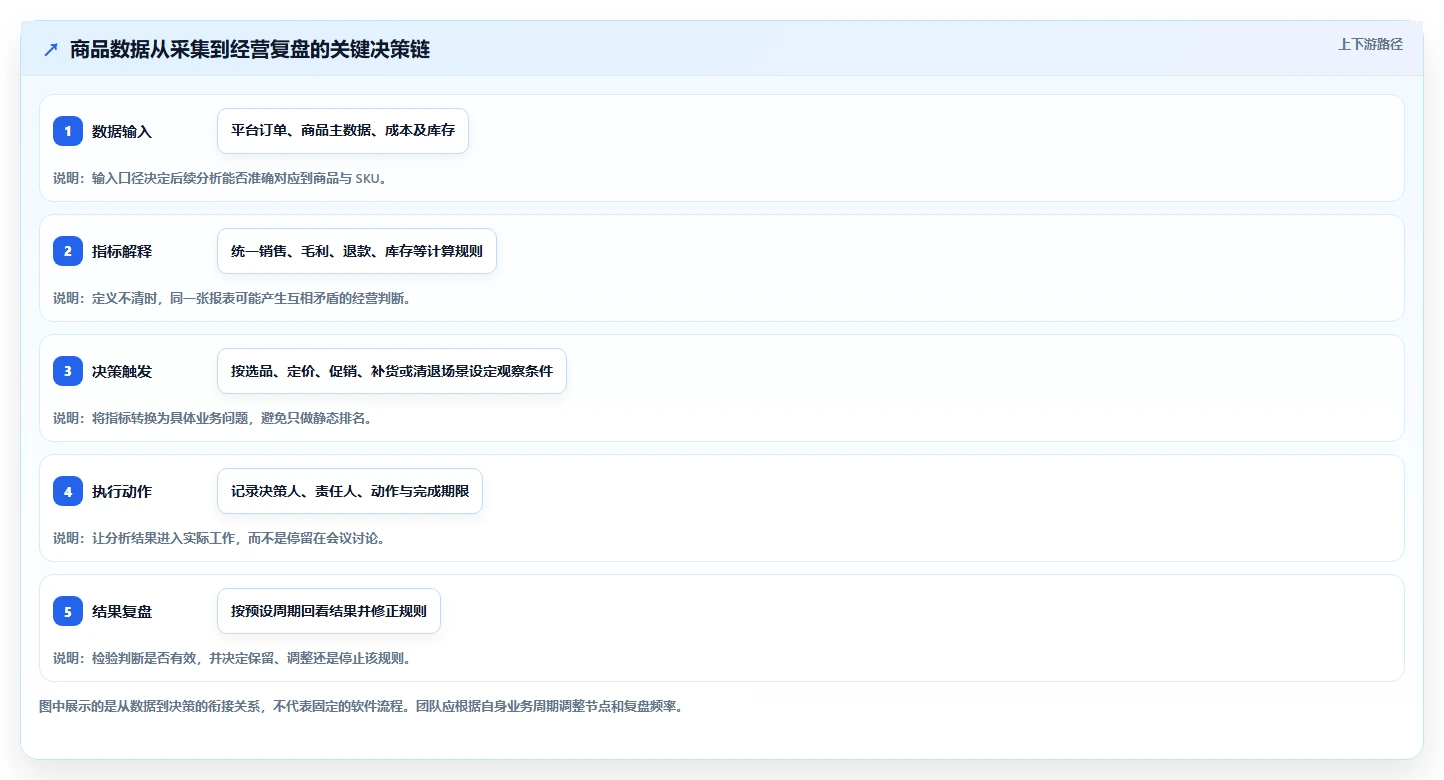Image resolution: width=1444 pixels, height=780 pixels.
Task: Click the 记录决策人、责任人、动作与完成期限 box
Action: coord(350,491)
